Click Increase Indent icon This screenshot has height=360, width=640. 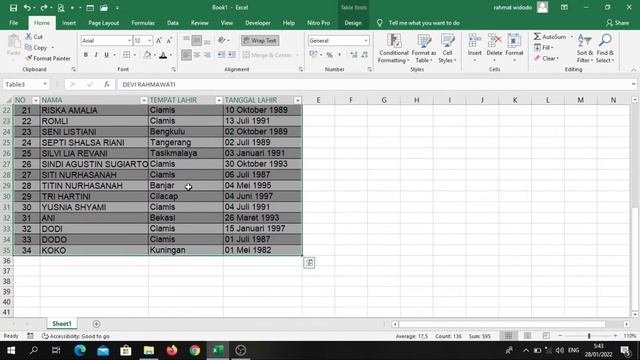[x=231, y=55]
